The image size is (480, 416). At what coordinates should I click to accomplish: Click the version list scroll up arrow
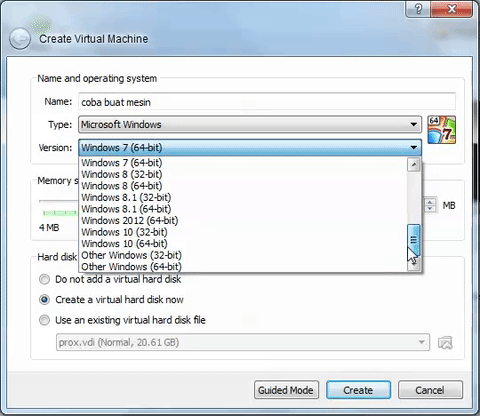[414, 165]
